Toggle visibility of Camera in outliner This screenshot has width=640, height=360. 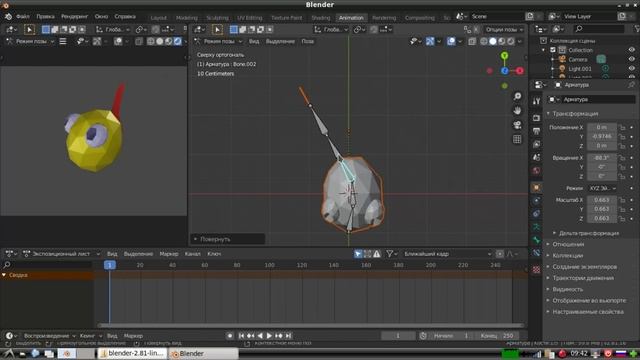tap(631, 59)
